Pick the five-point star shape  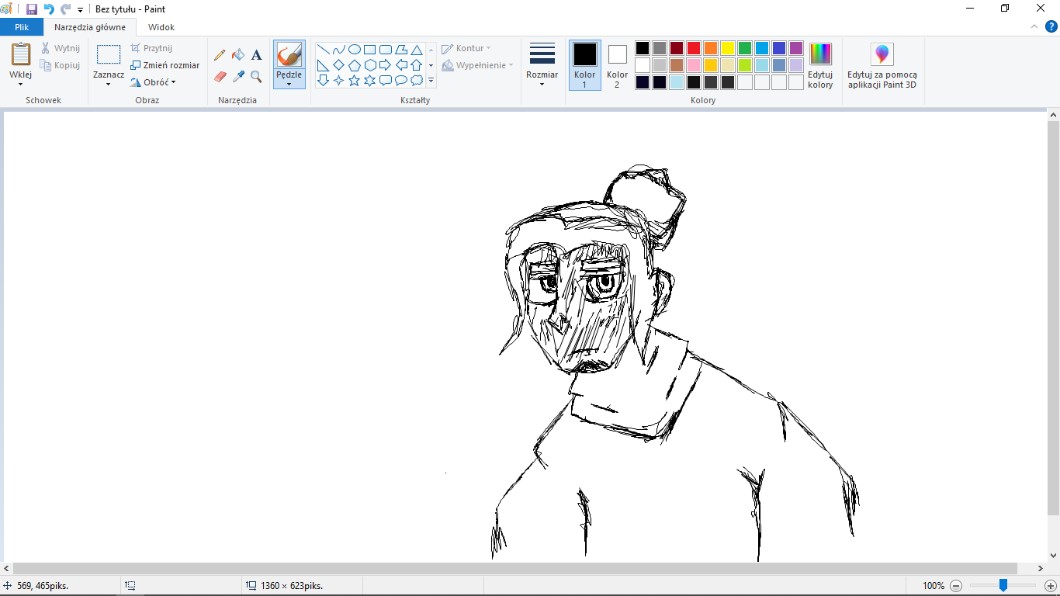(354, 80)
